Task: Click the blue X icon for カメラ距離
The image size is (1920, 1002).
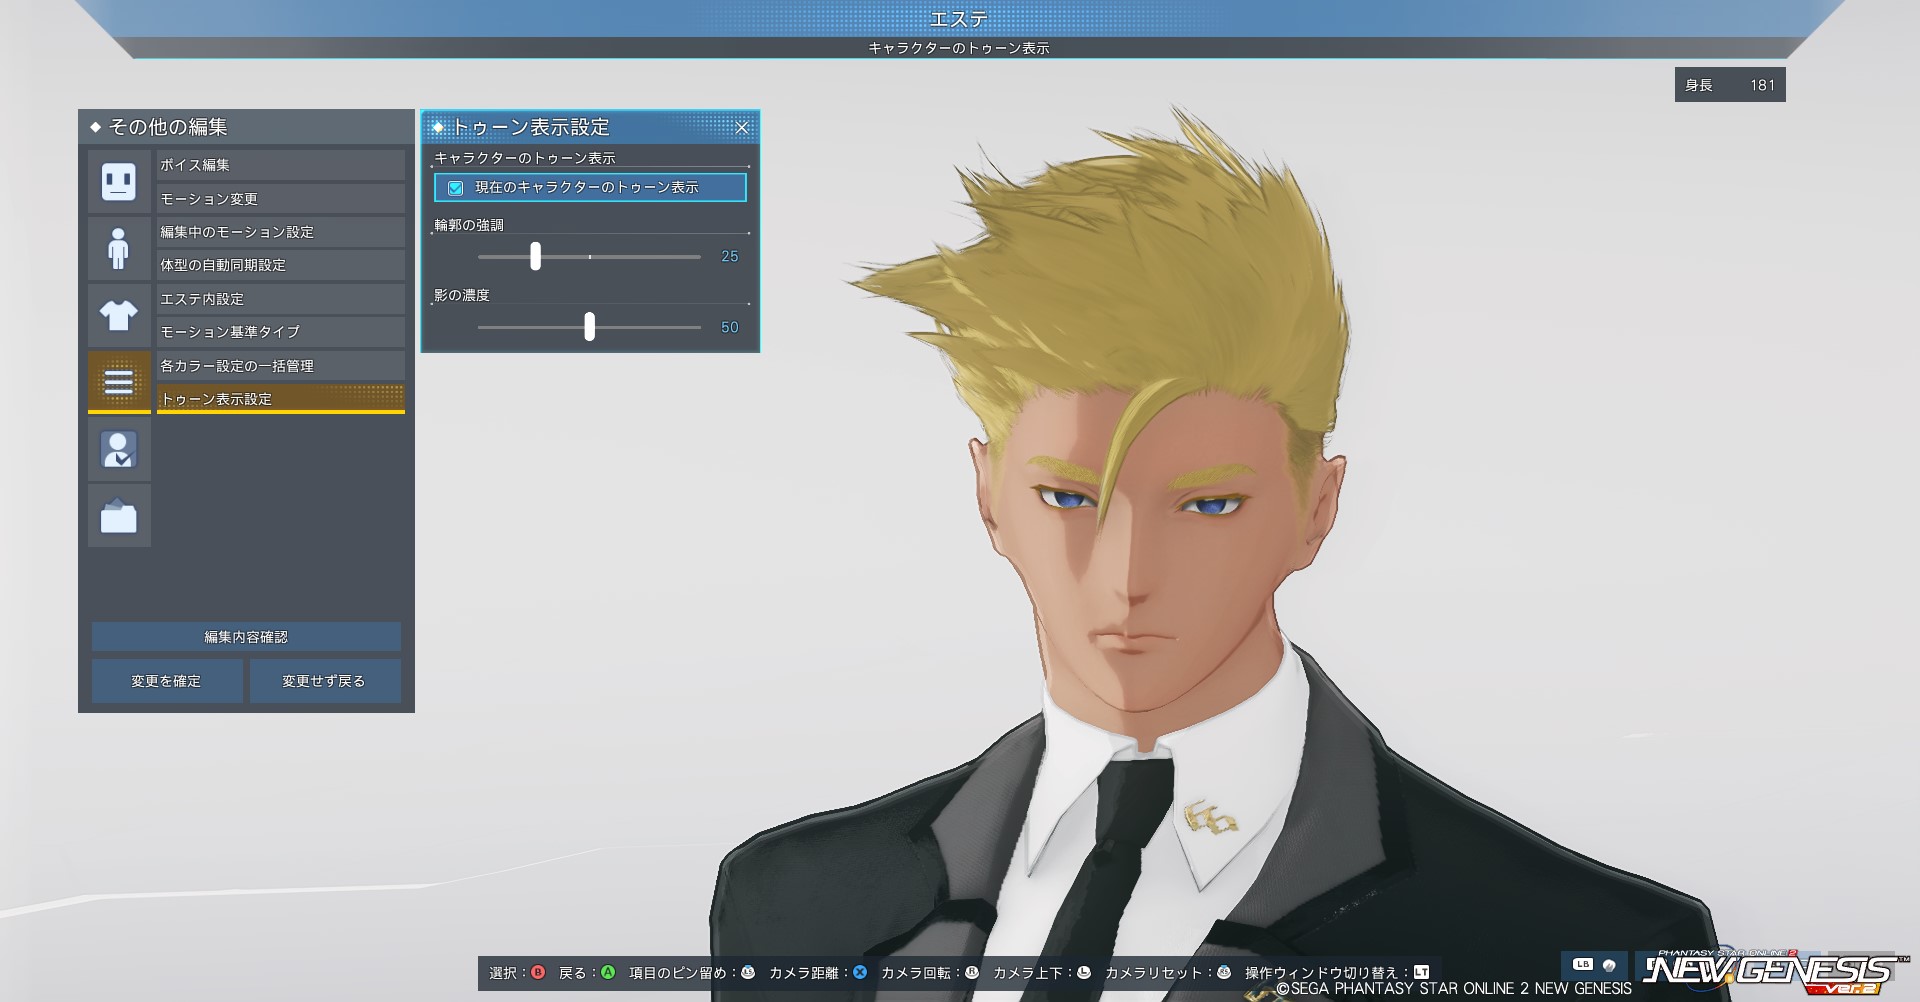Action: pyautogui.click(x=860, y=972)
